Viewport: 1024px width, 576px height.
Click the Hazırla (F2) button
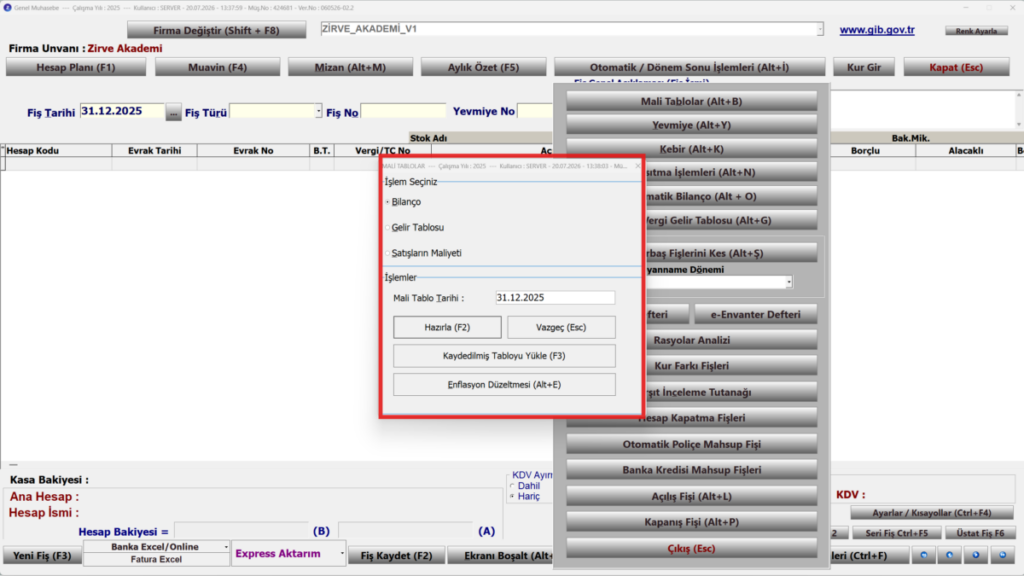pyautogui.click(x=447, y=327)
